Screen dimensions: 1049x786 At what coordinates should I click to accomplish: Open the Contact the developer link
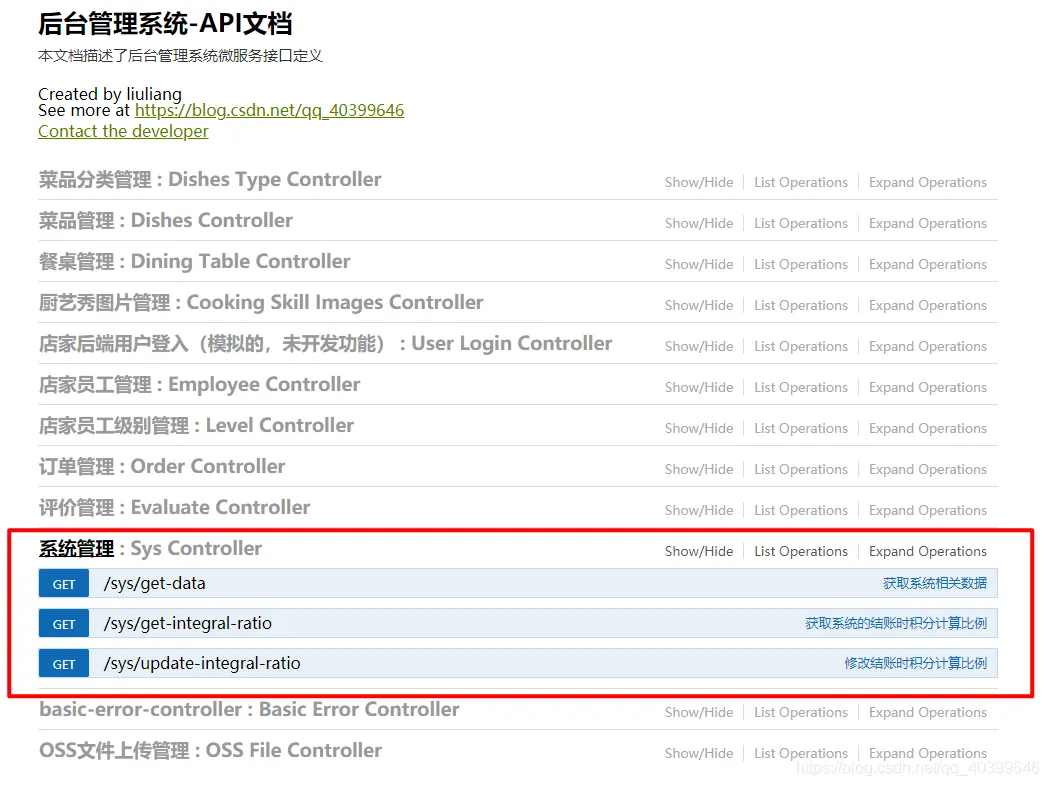point(122,131)
